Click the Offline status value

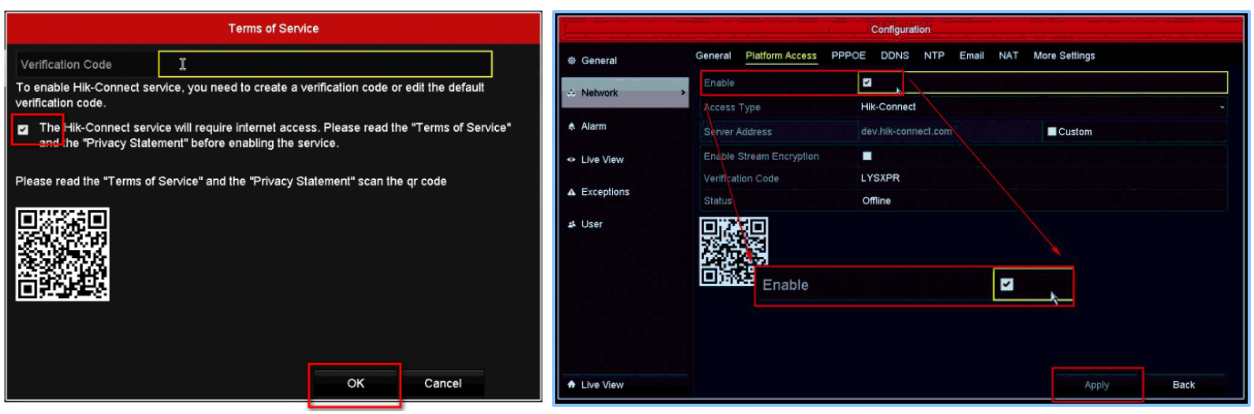click(876, 200)
